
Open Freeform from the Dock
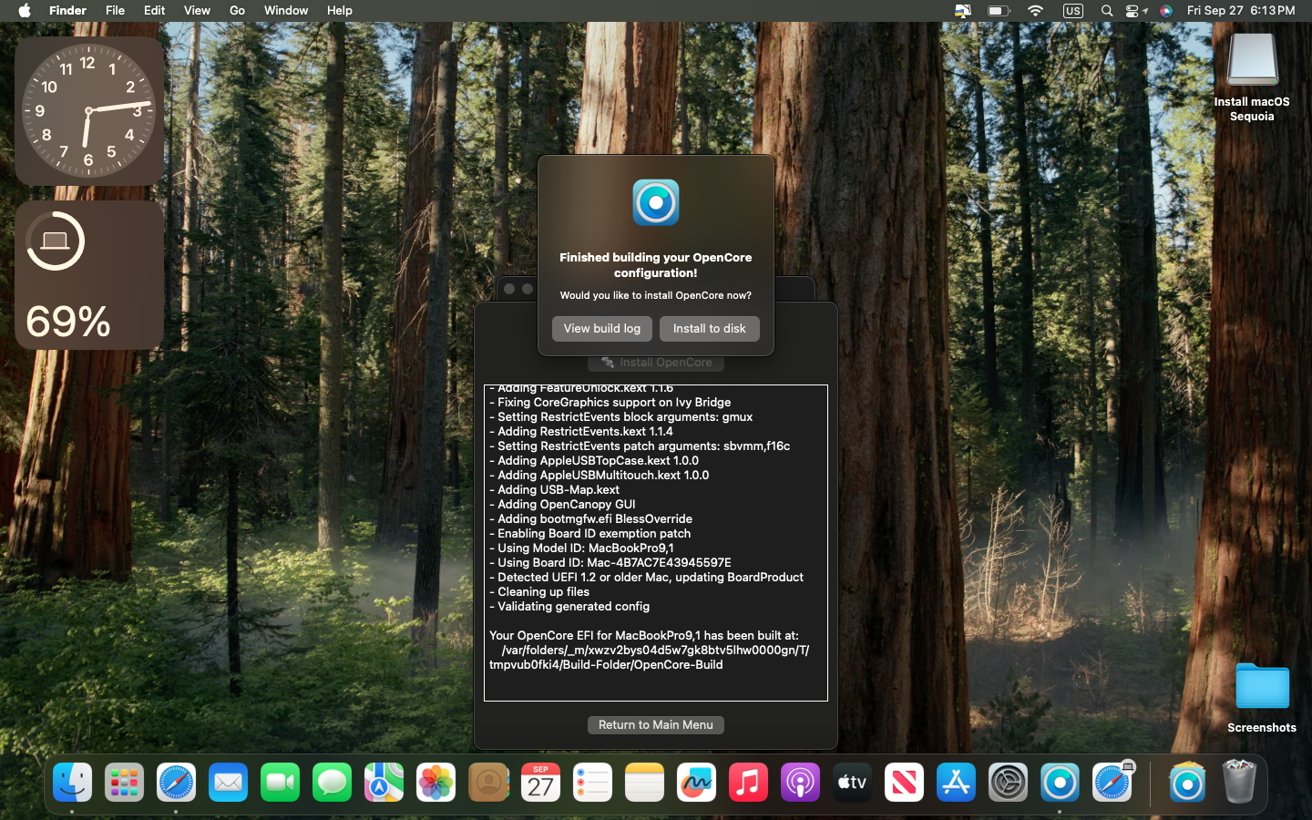click(696, 782)
